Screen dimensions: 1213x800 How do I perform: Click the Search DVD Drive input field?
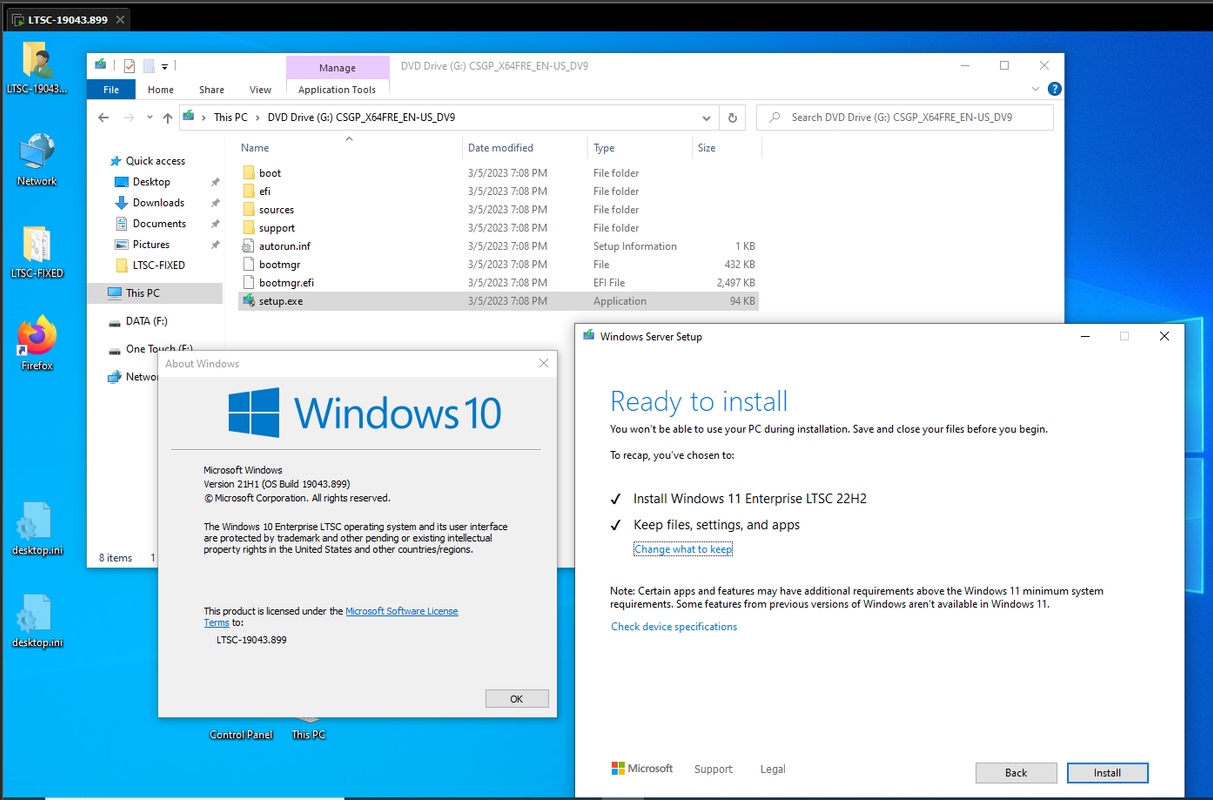pos(905,117)
